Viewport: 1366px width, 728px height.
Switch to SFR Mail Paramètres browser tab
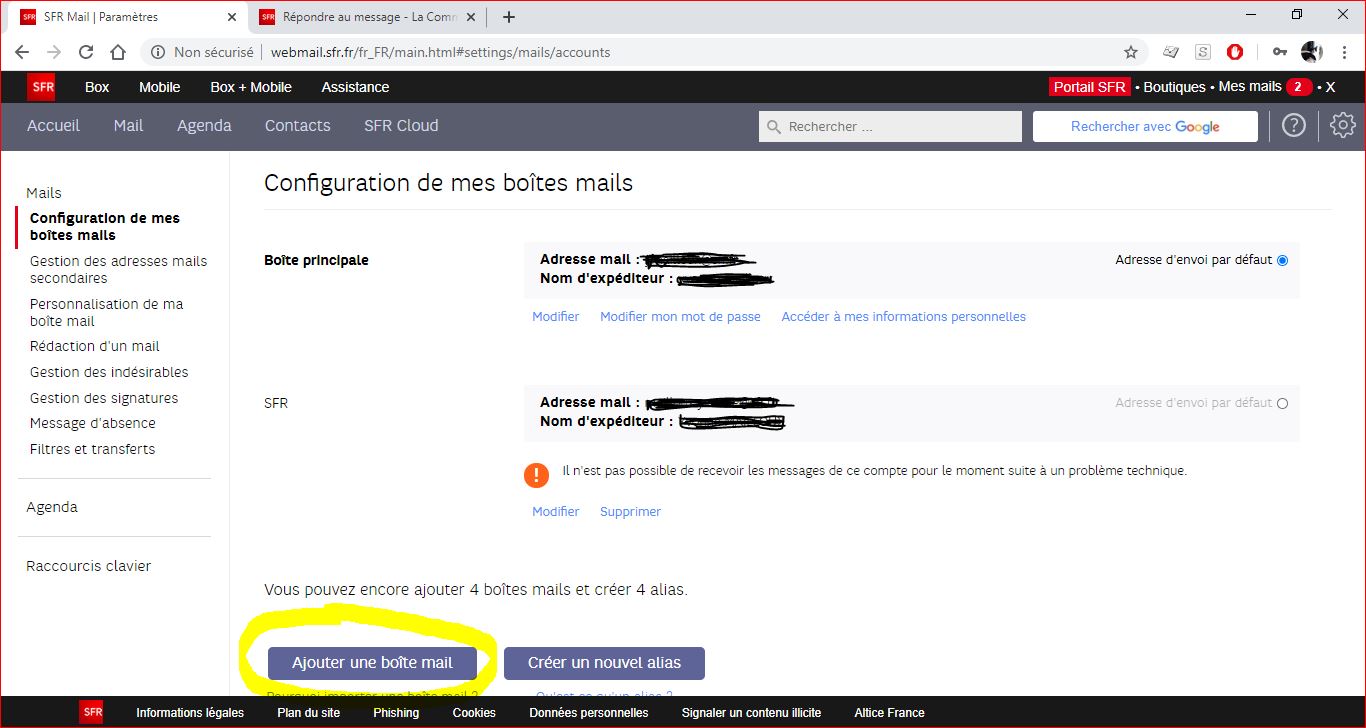pyautogui.click(x=129, y=17)
